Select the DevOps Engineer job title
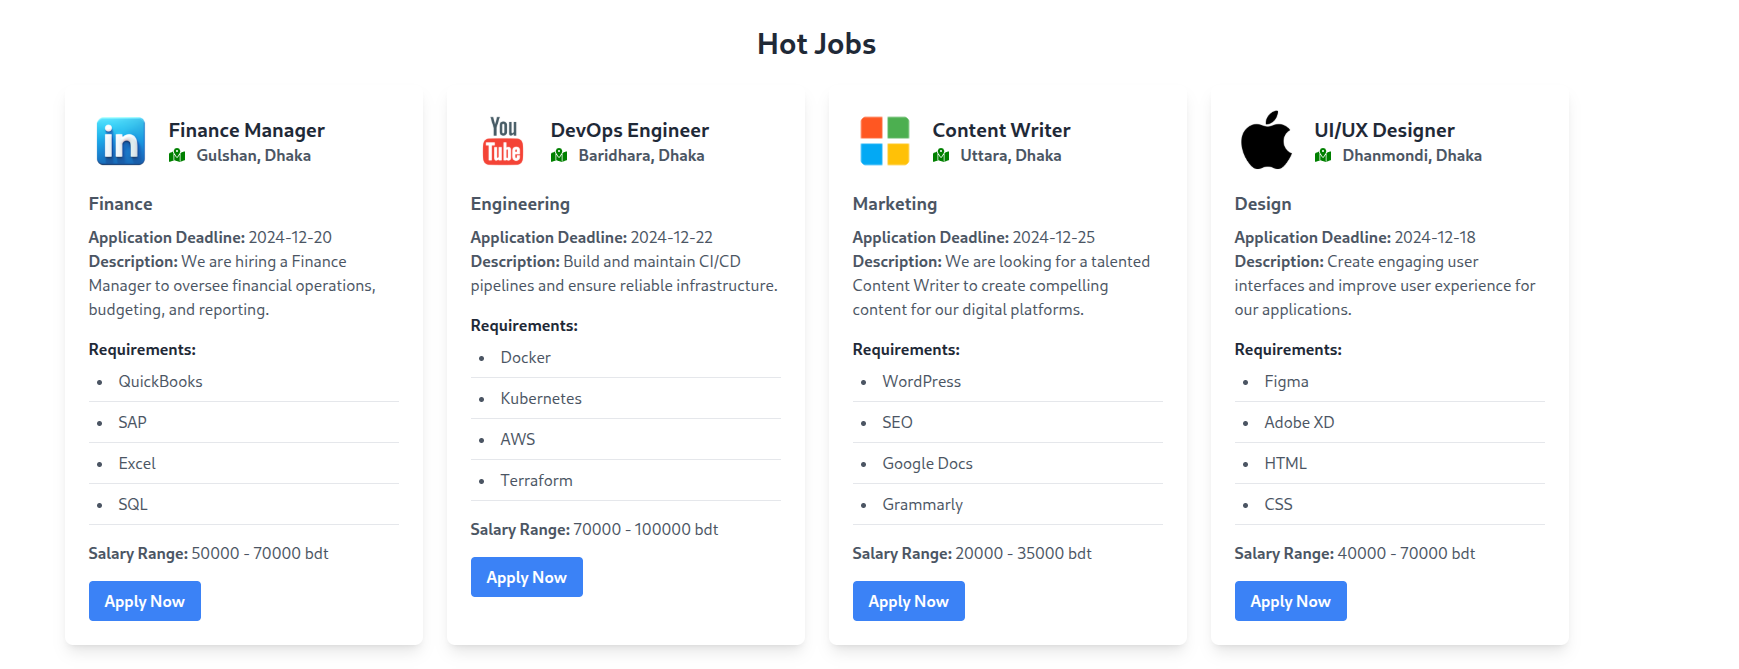Screen dimensions: 1739x669 click(630, 130)
